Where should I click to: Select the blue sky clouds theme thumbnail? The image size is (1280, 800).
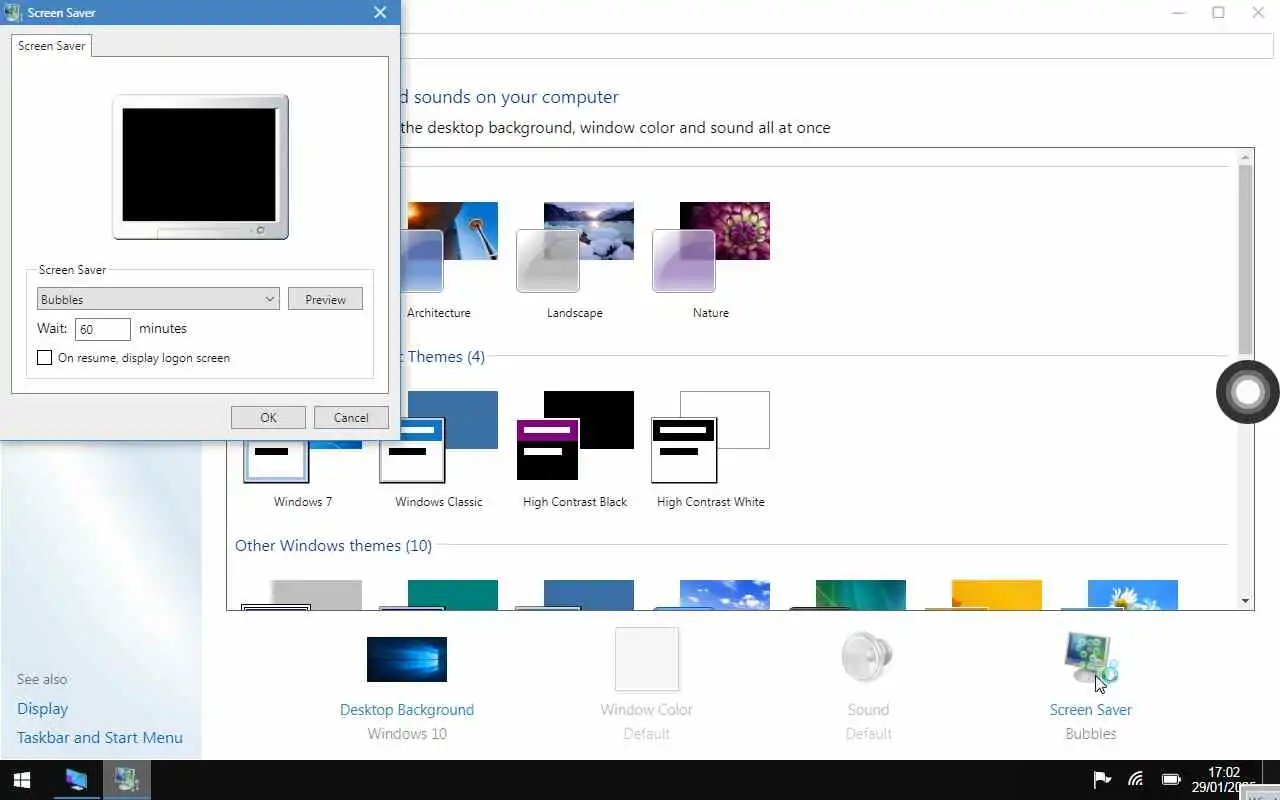(711, 595)
